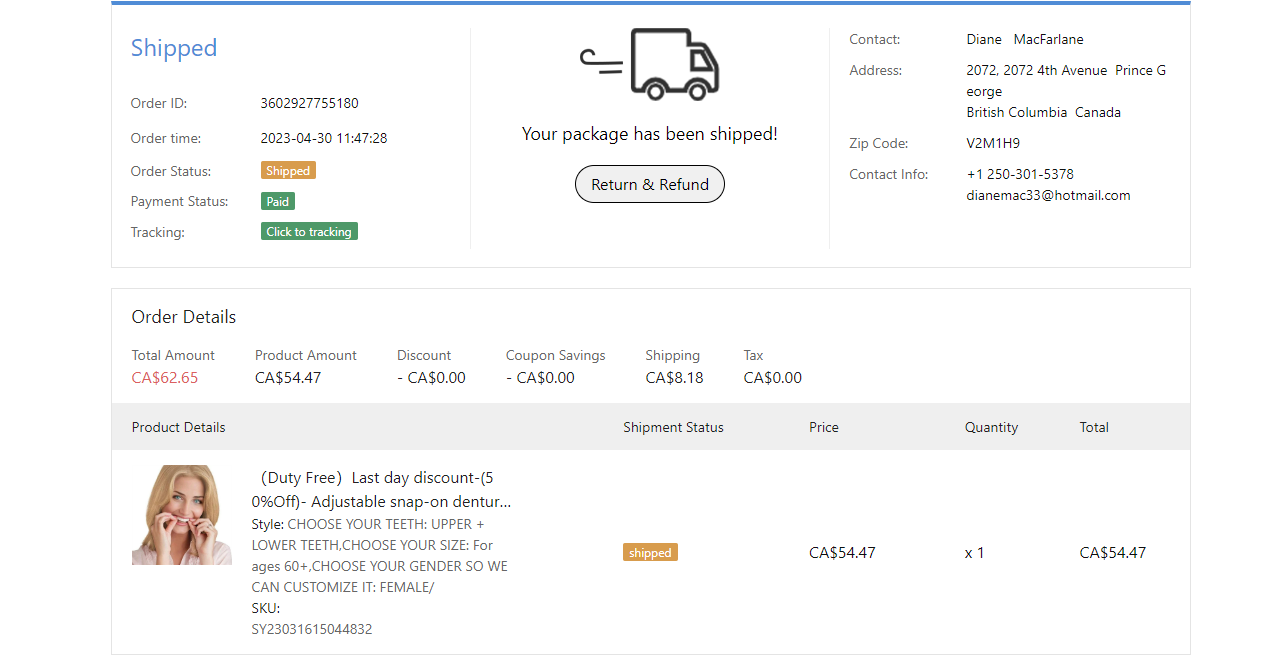Click the Shipment Status column header
1270x672 pixels.
(x=673, y=427)
